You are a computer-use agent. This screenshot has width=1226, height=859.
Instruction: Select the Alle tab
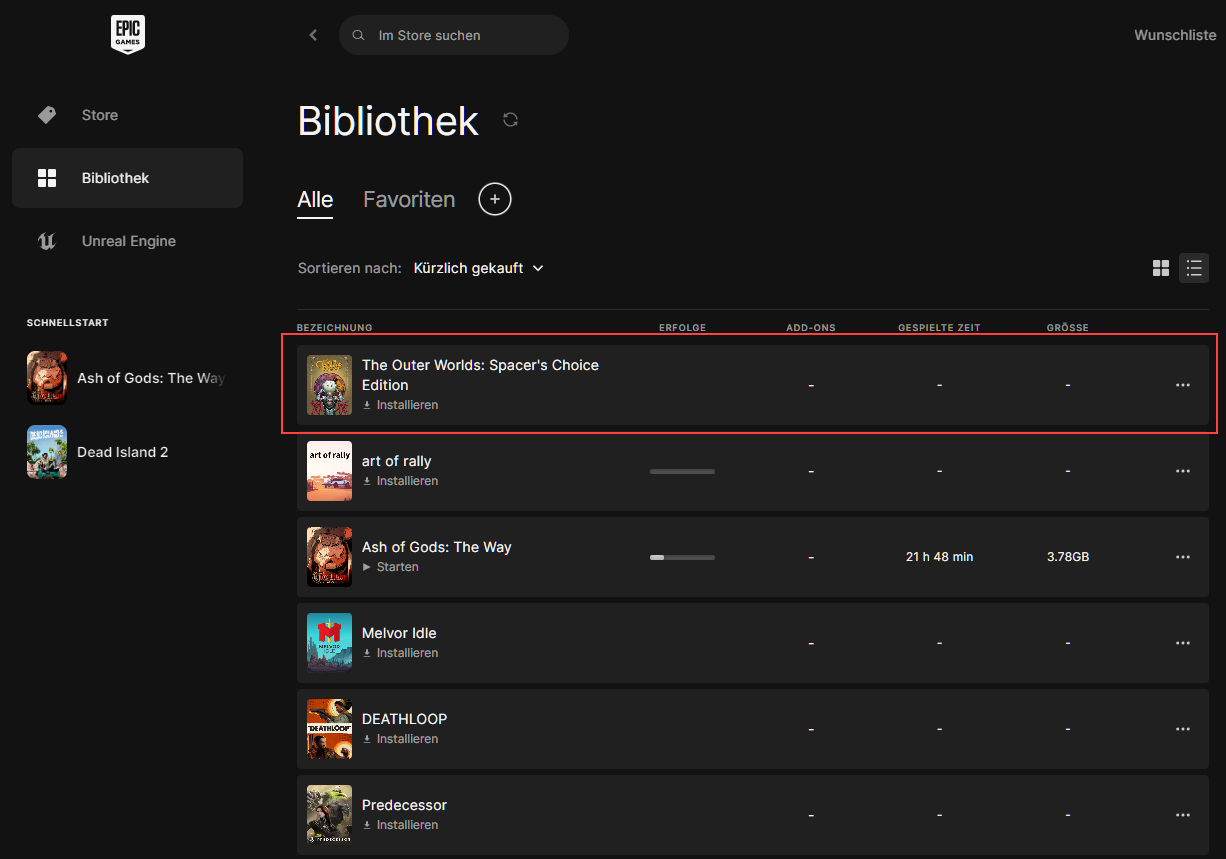point(315,199)
